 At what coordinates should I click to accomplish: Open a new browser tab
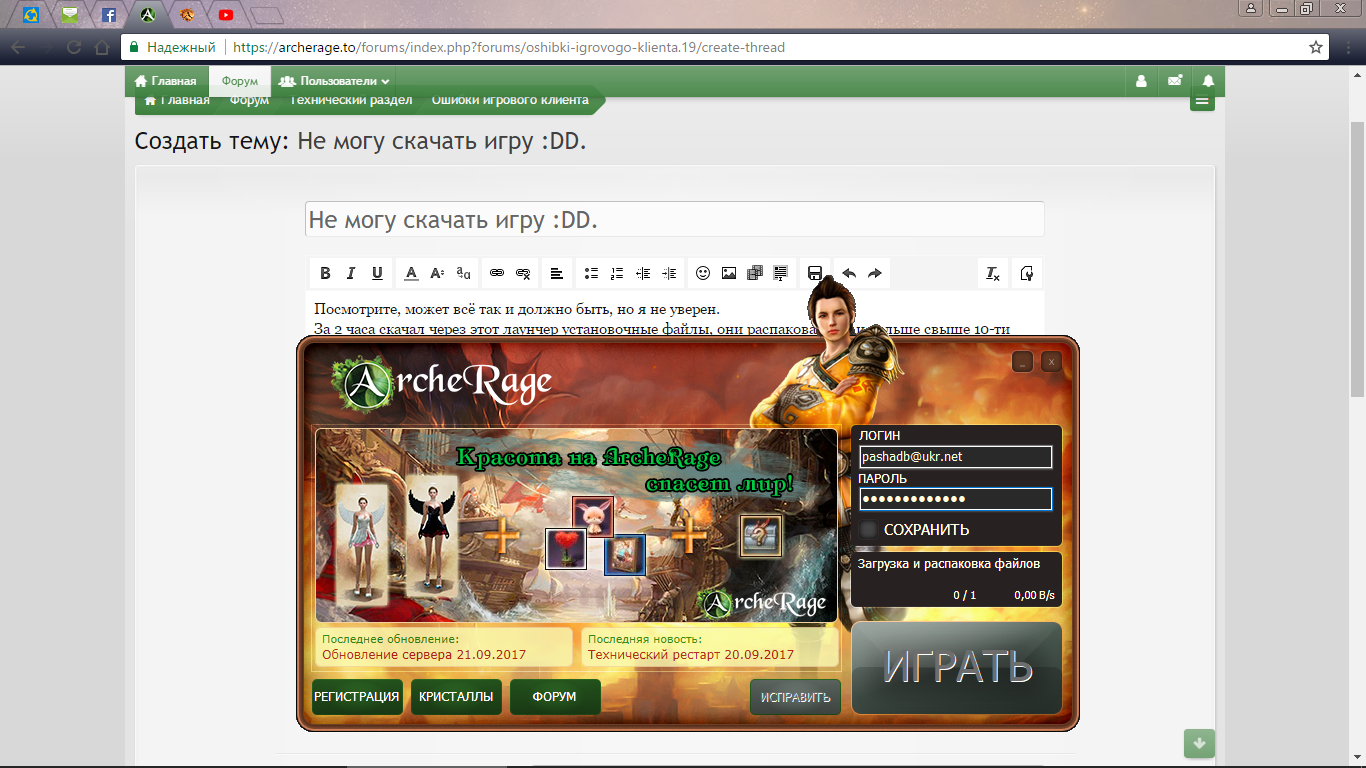[266, 15]
